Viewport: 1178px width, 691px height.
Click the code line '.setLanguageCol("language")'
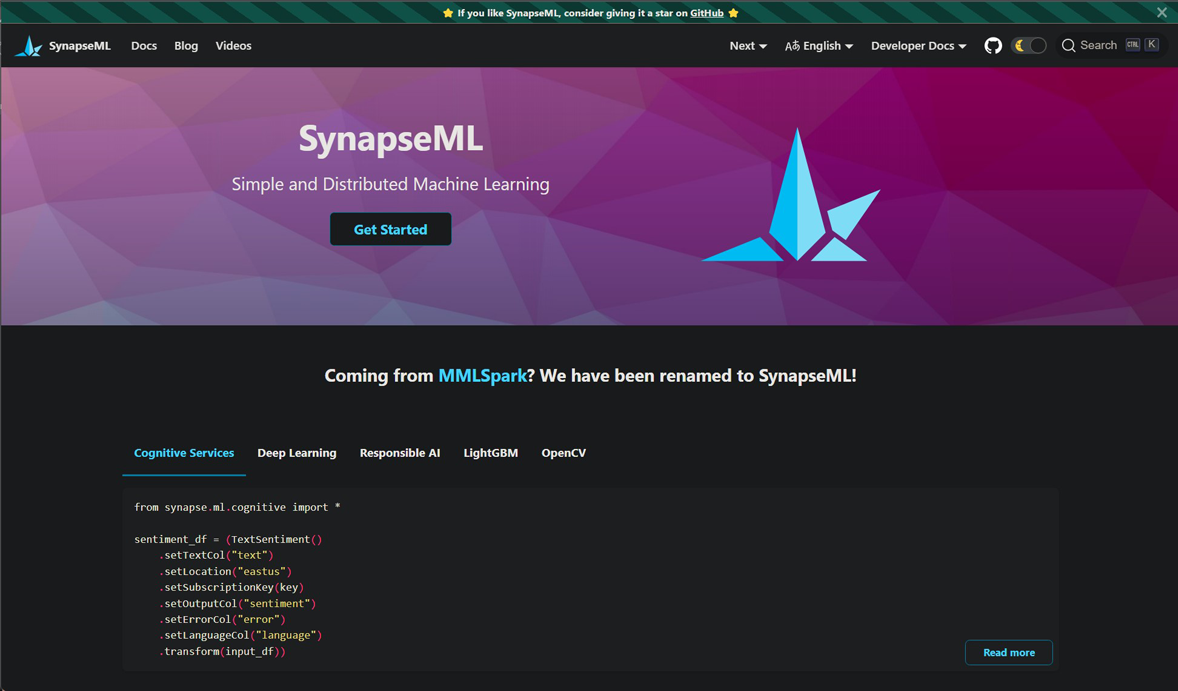pos(240,635)
